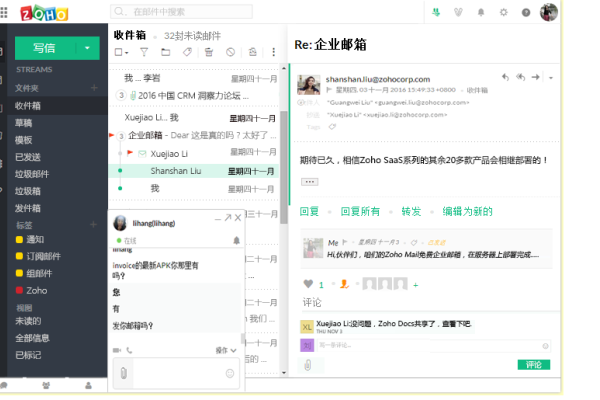This screenshot has height=400, width=600.
Task: Open the help question mark icon
Action: coord(526,13)
